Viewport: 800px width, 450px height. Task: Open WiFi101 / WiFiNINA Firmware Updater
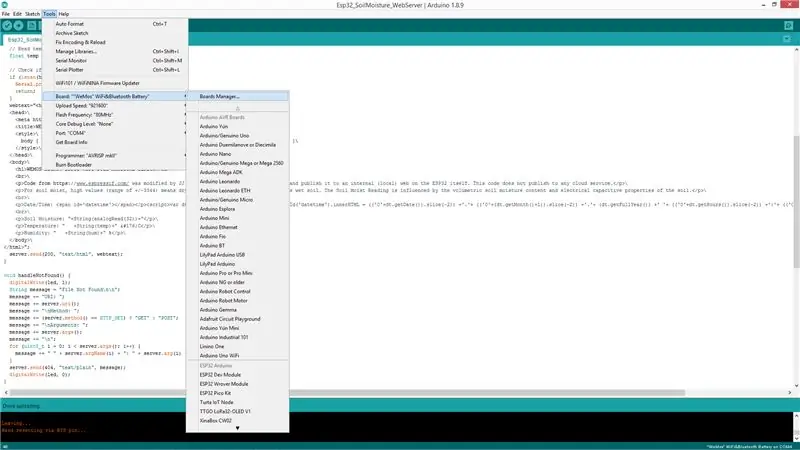115,83
